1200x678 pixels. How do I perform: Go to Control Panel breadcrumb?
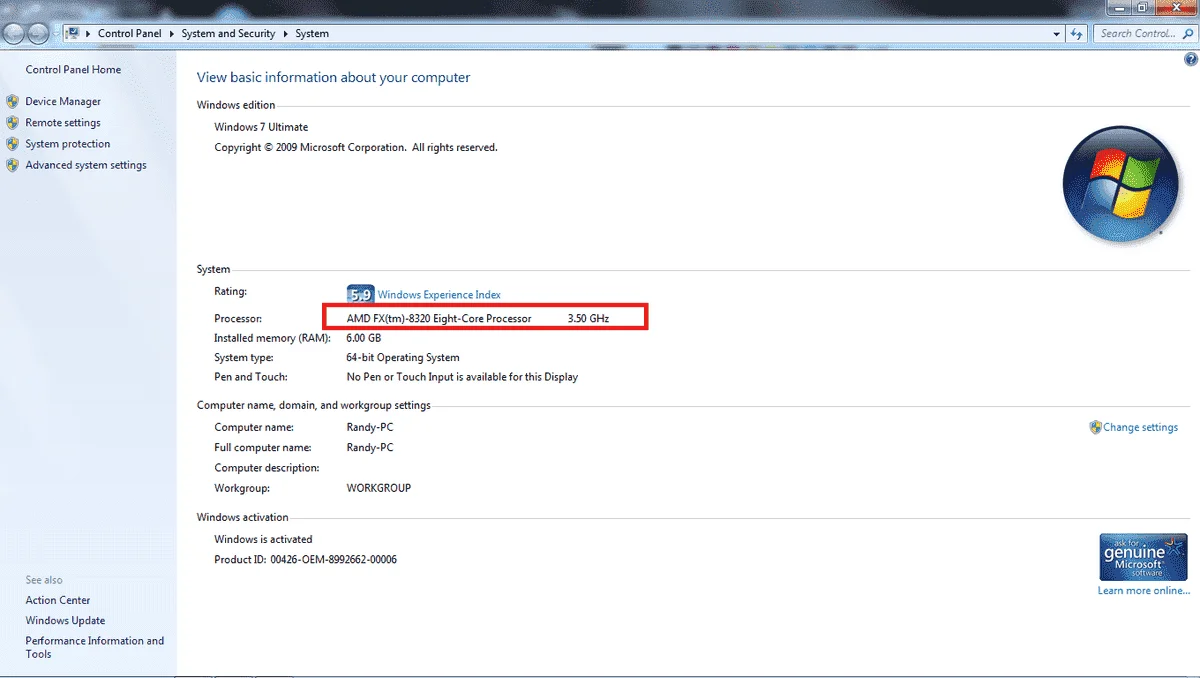tap(129, 33)
